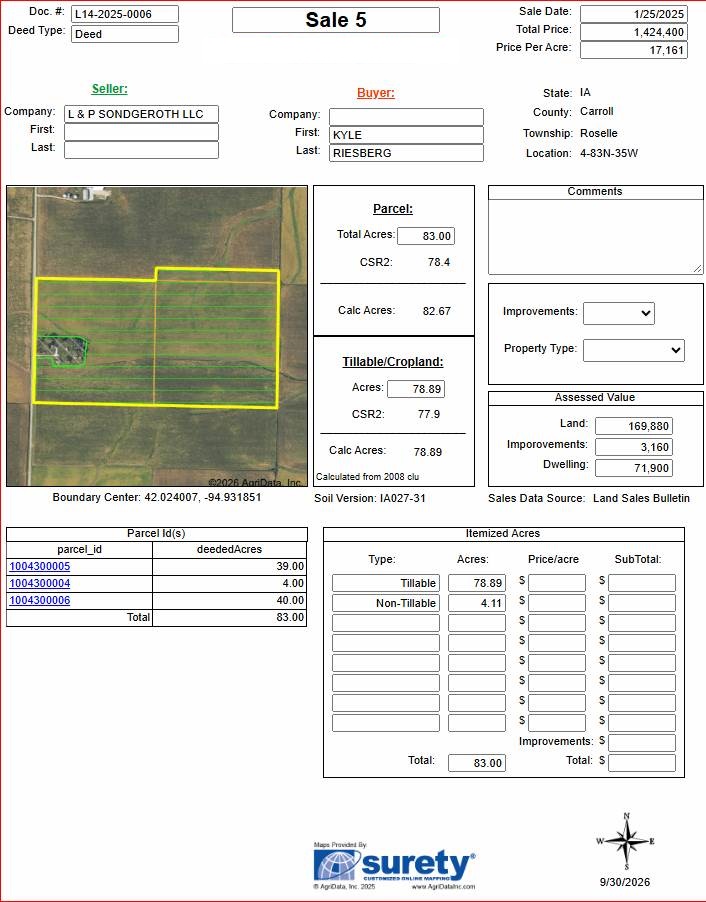Image resolution: width=706 pixels, height=902 pixels.
Task: Click the Township value Roselle
Action: pos(599,133)
